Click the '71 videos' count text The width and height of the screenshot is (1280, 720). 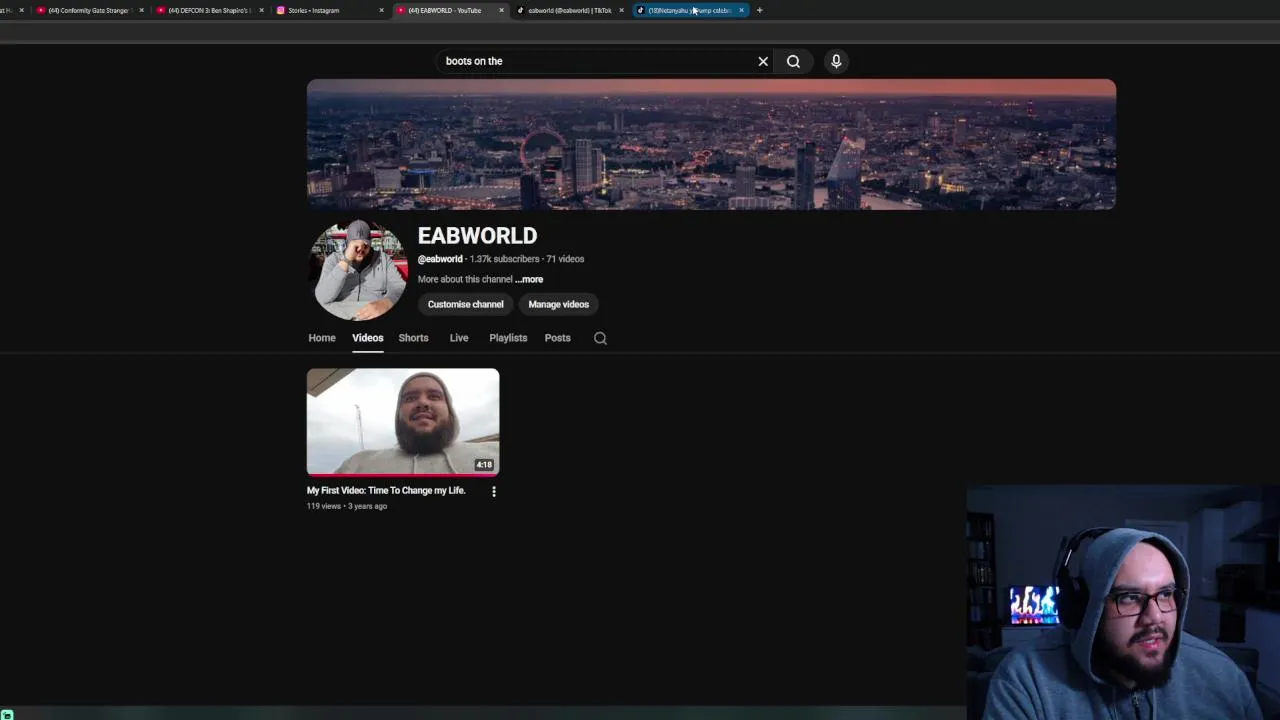565,259
